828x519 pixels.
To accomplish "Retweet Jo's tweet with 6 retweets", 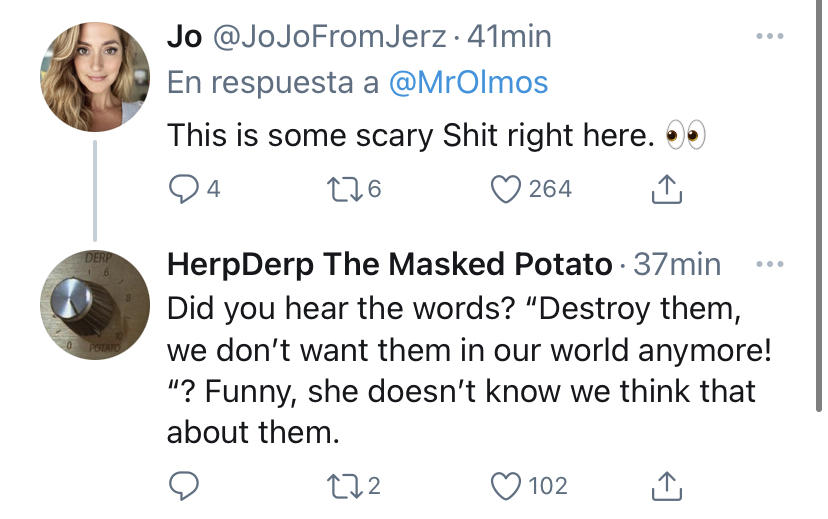I will 345,189.
